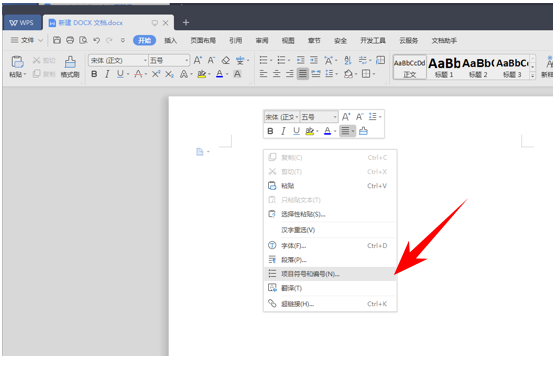Click the Subscript icon in ribbon

tap(169, 74)
